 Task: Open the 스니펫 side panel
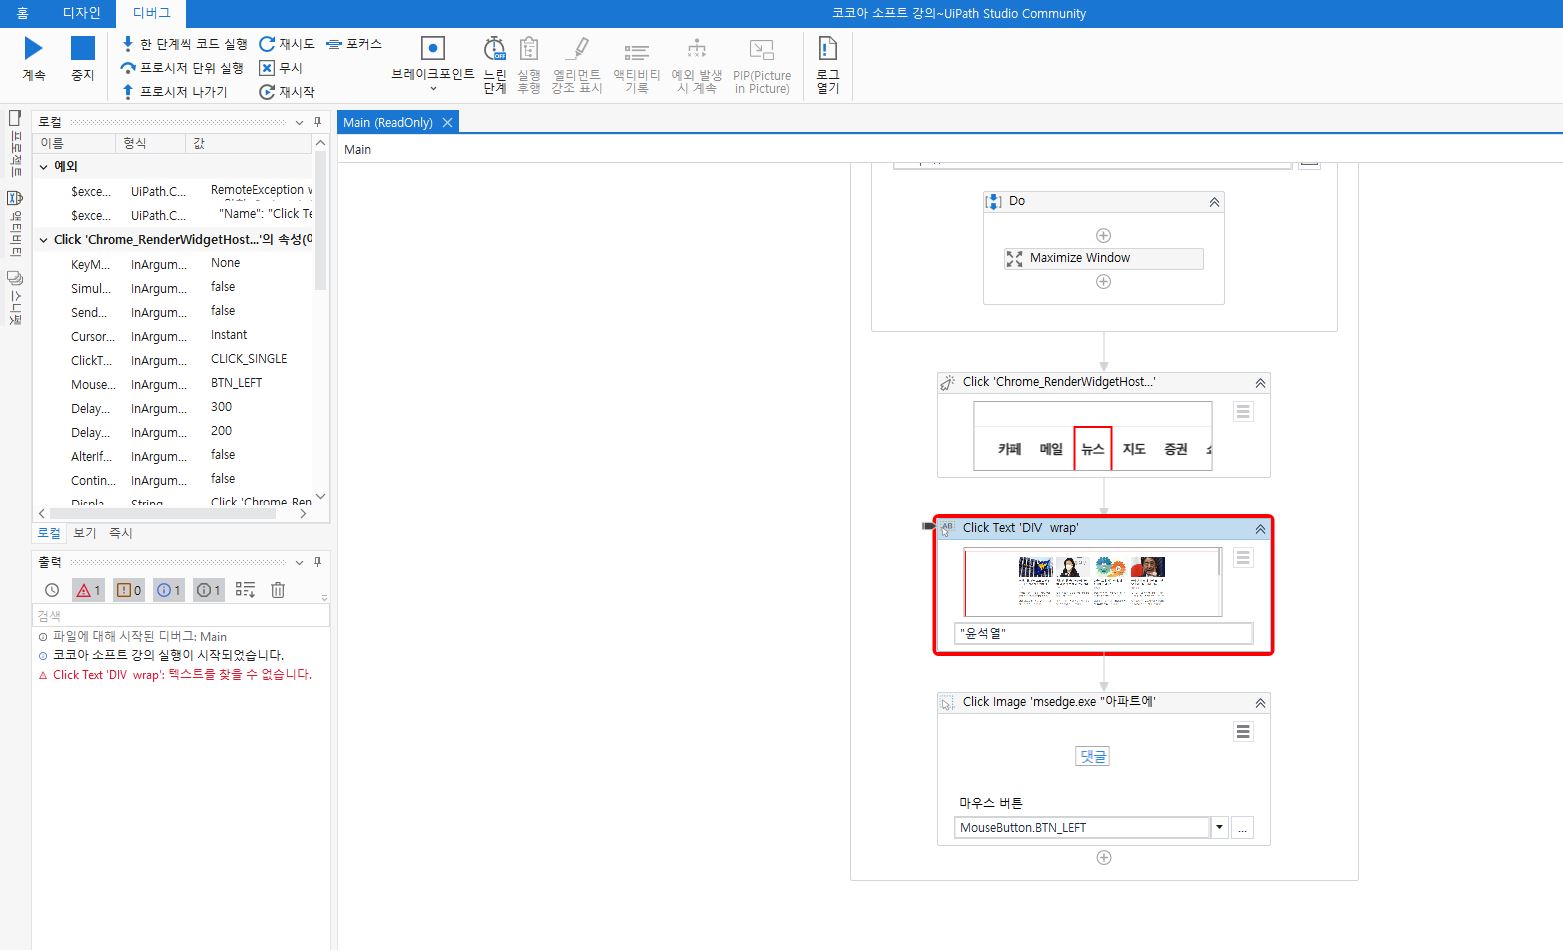tap(15, 298)
